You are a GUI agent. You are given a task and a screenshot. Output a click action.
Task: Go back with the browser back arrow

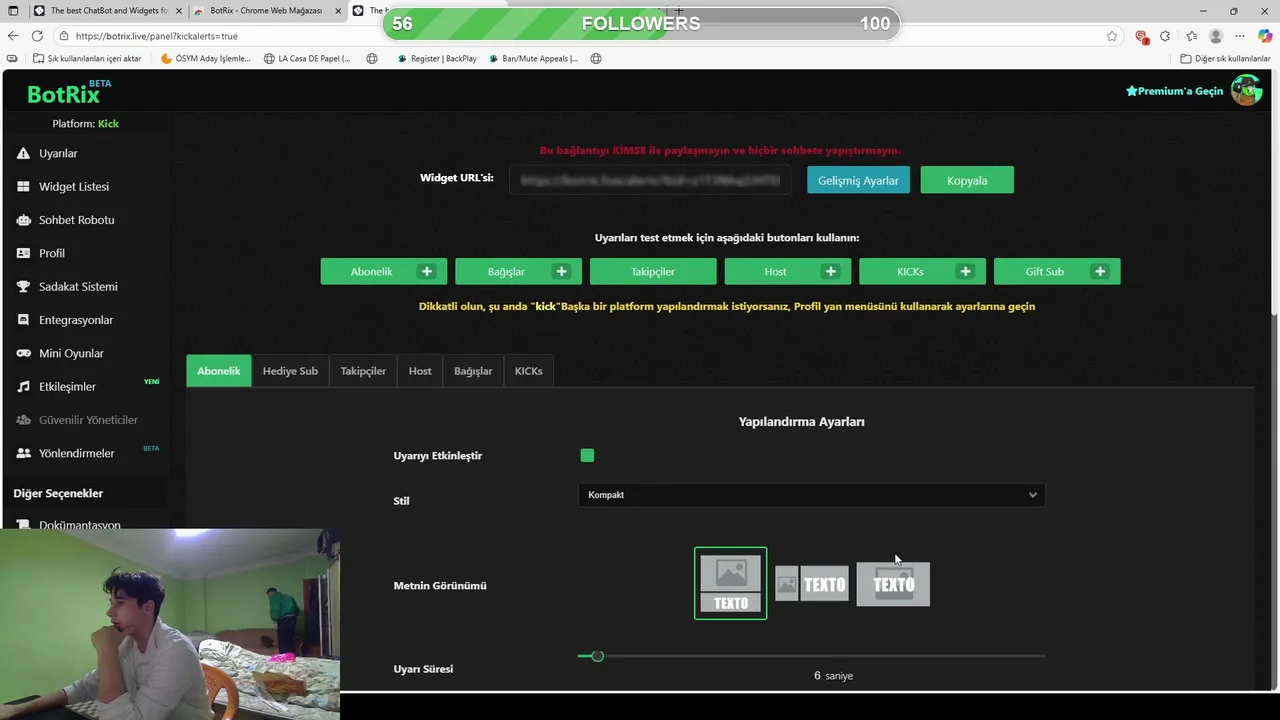(x=13, y=36)
